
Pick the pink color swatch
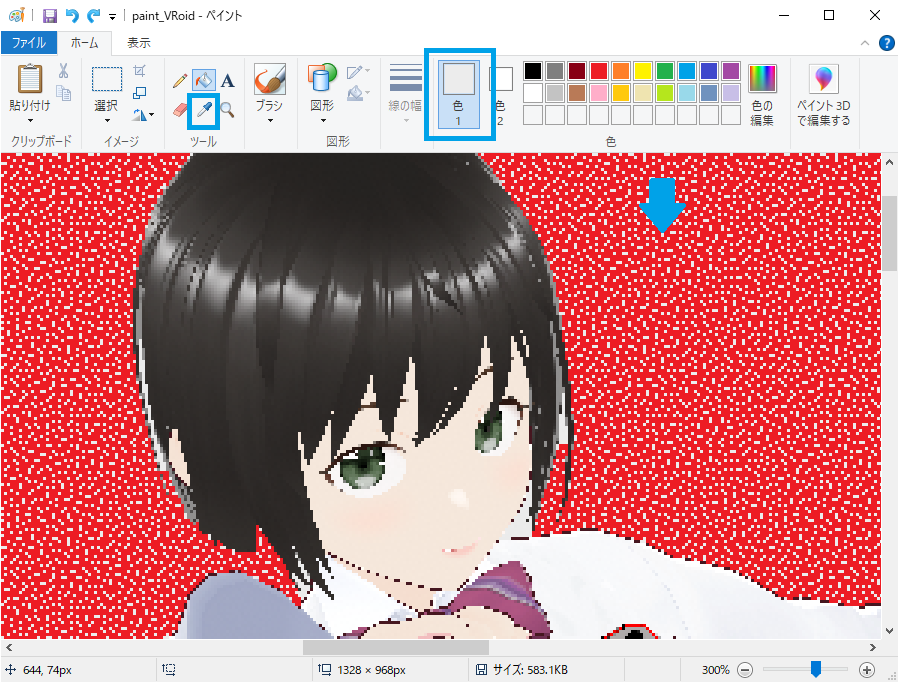coord(599,92)
